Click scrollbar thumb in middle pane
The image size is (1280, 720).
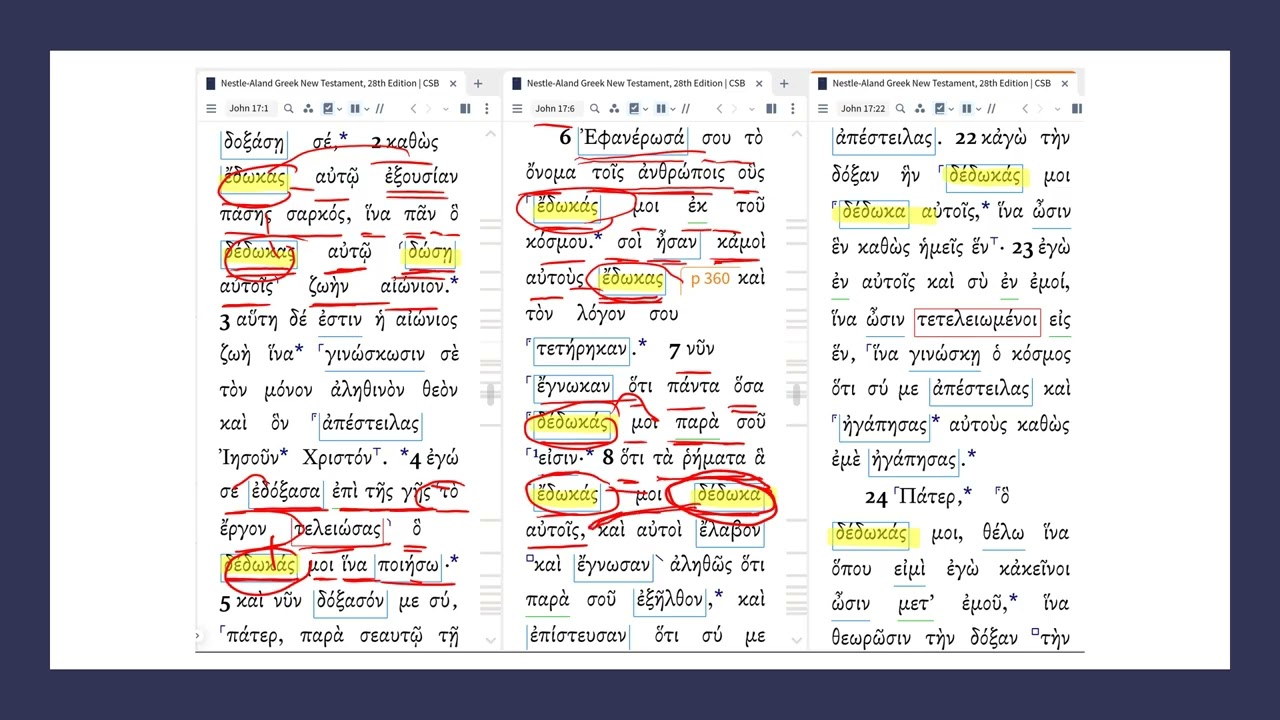[797, 395]
